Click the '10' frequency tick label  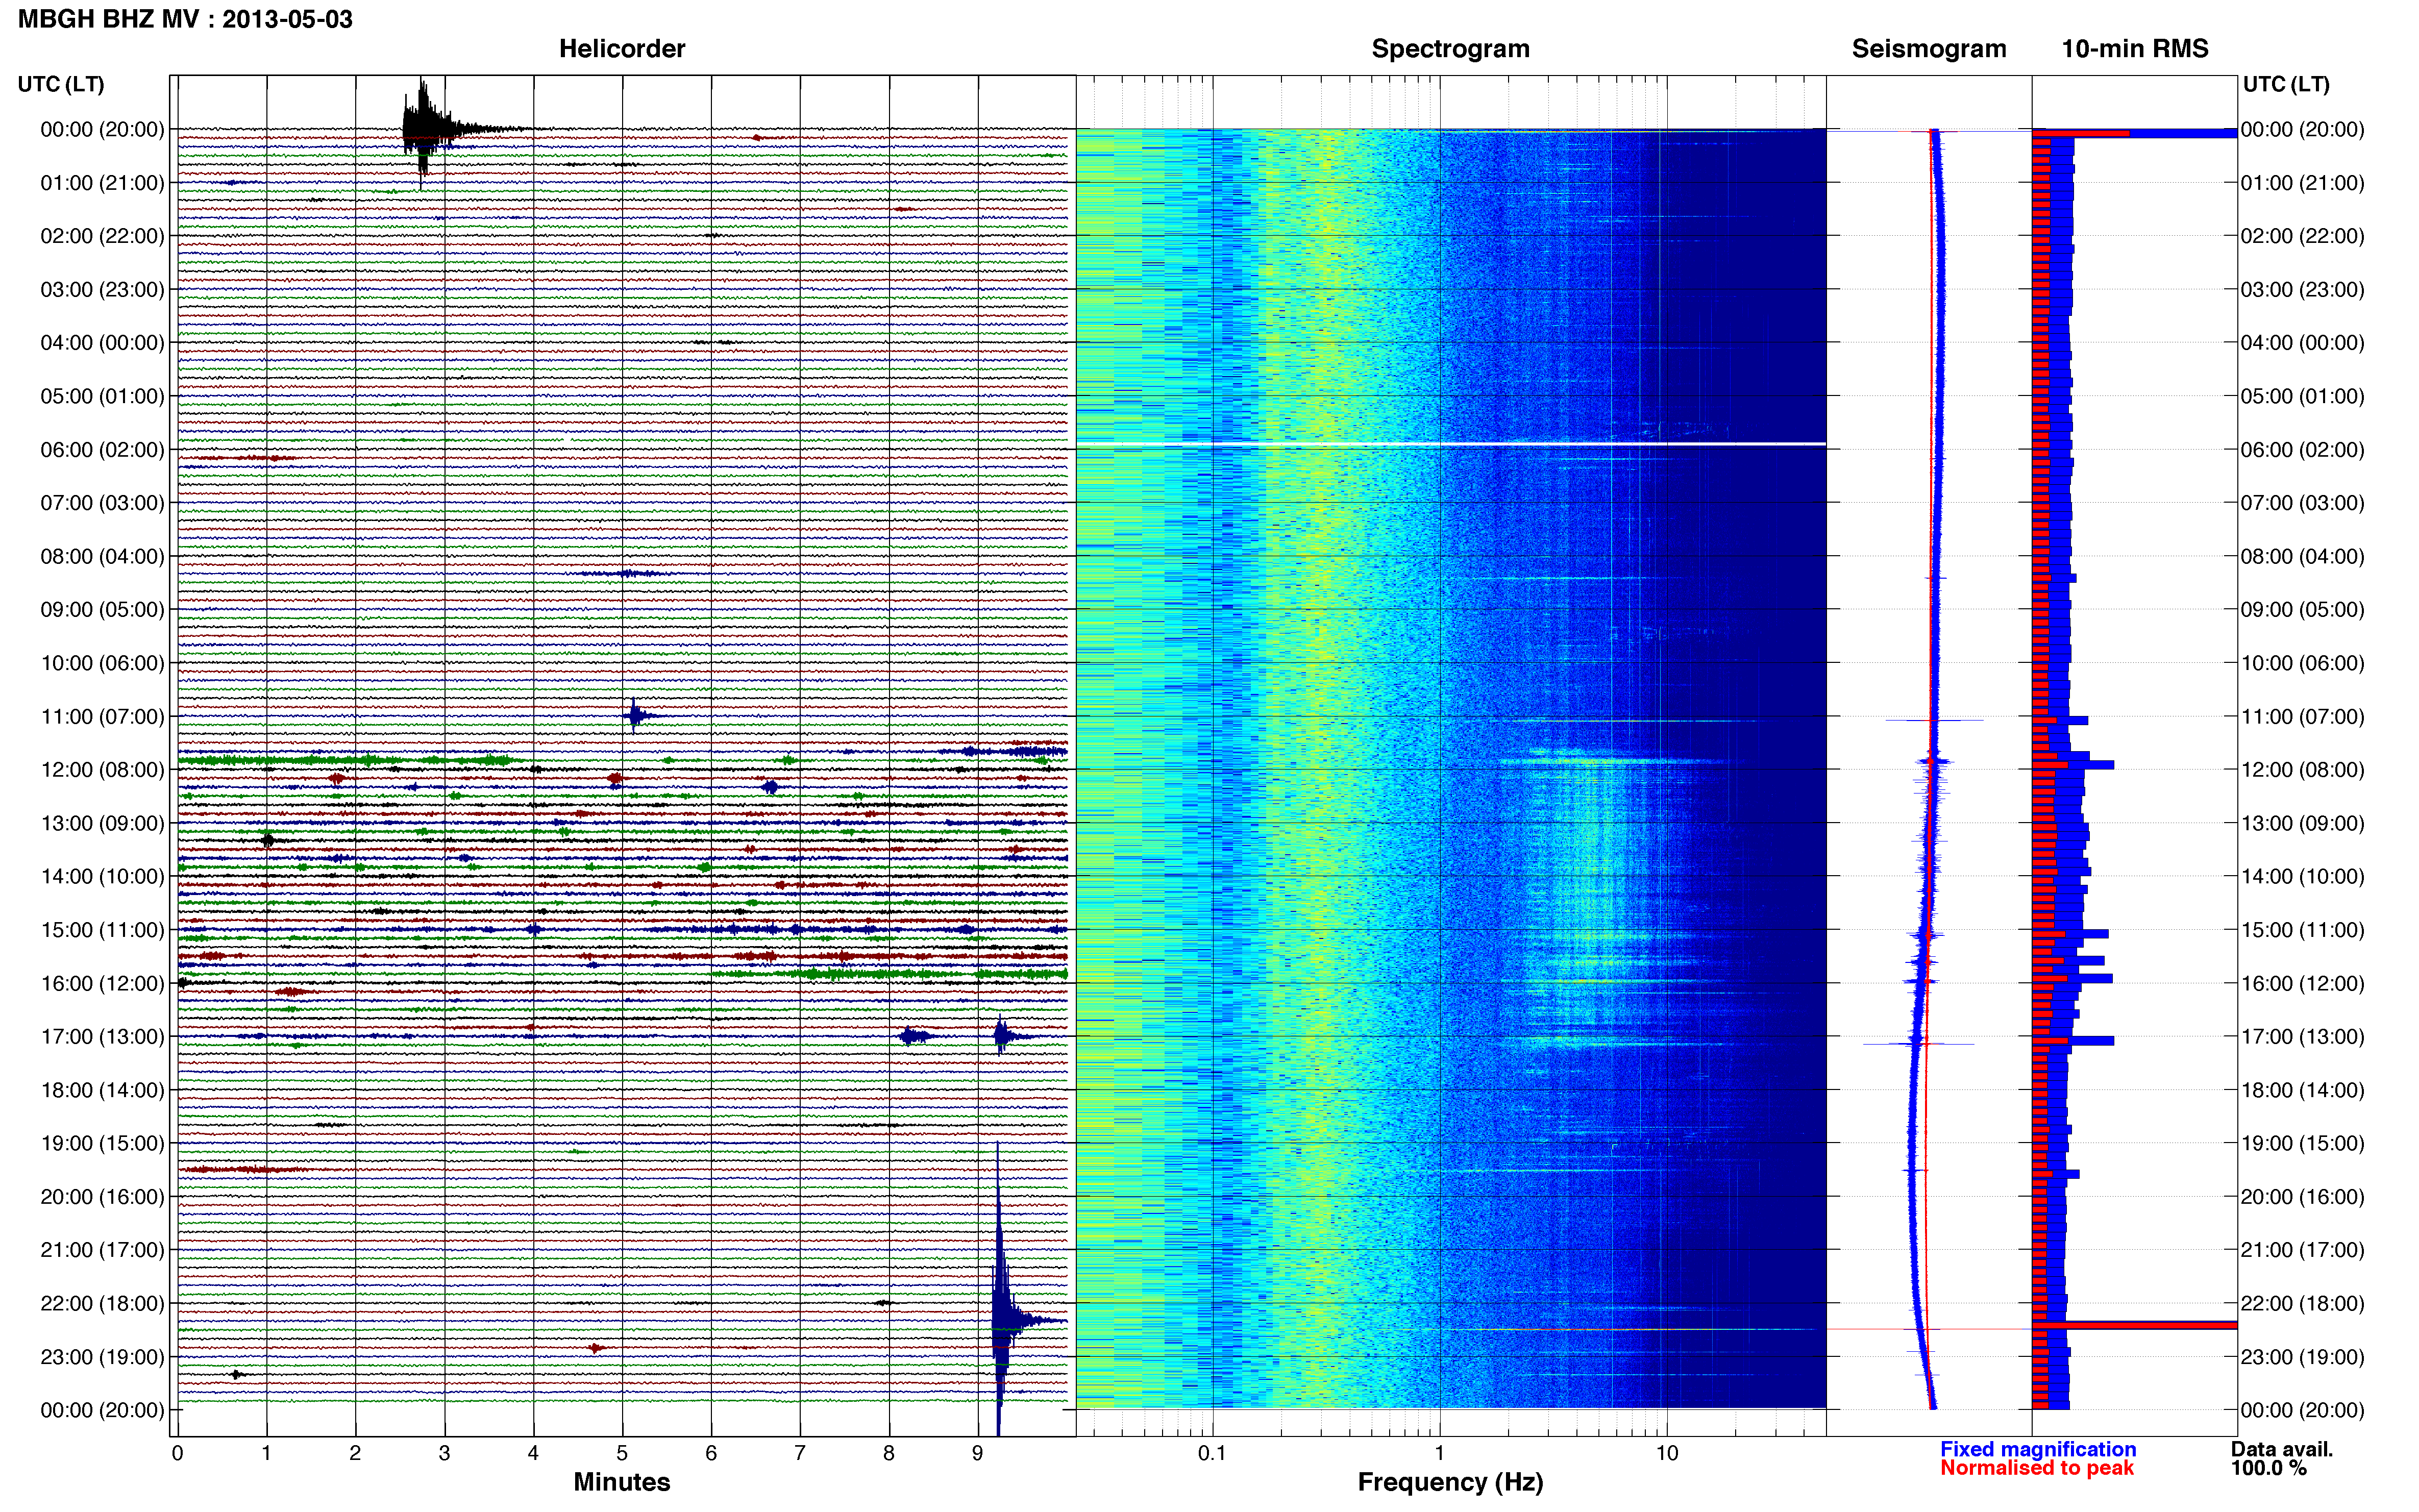pyautogui.click(x=1666, y=1453)
